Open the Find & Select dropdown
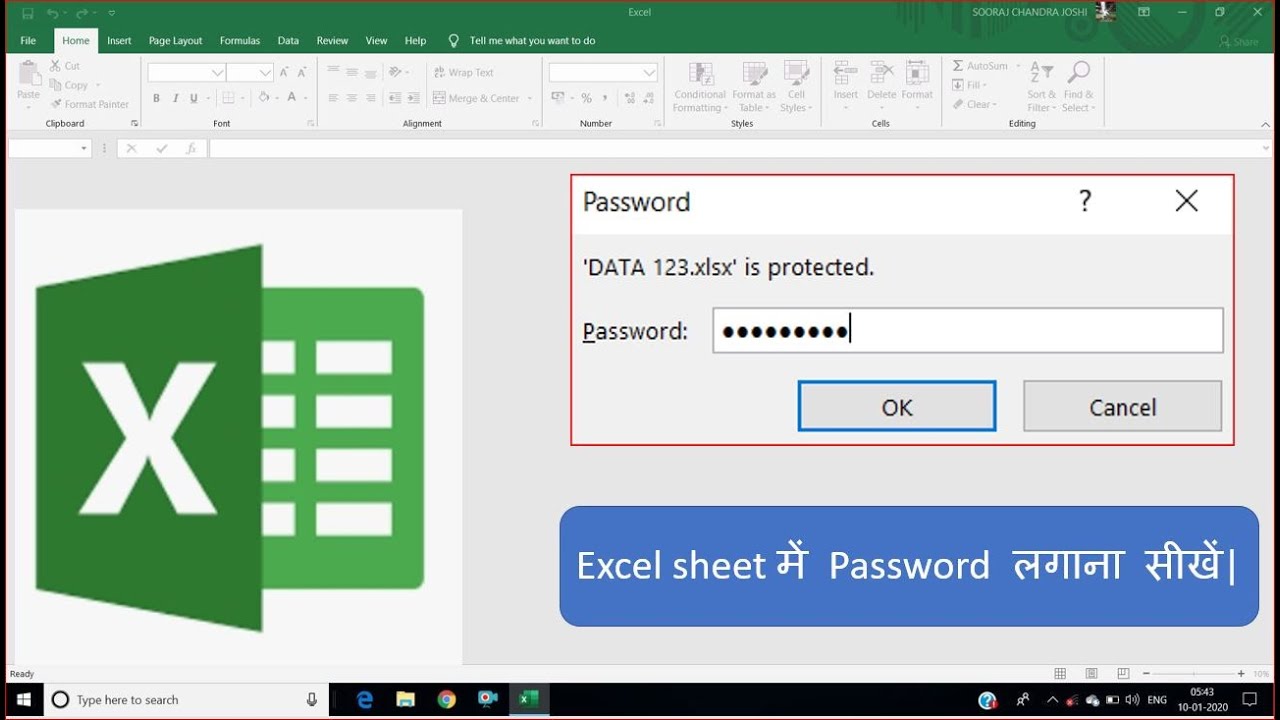The height and width of the screenshot is (720, 1280). 1078,87
